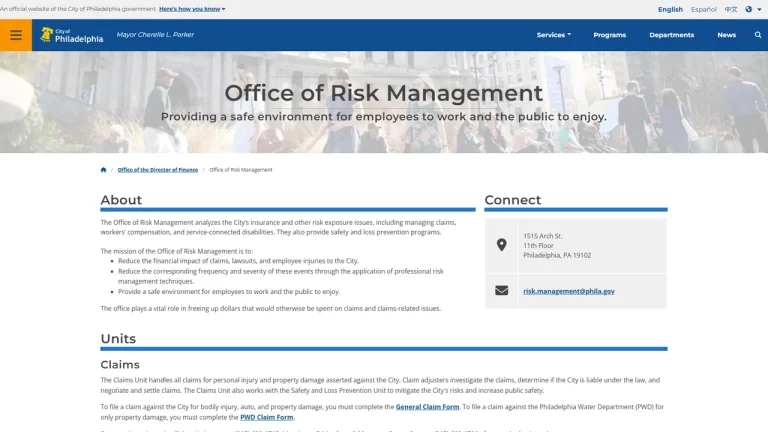Screen dimensions: 768x432
Task: Open Office of the Director of Finance link
Action: [x=158, y=170]
